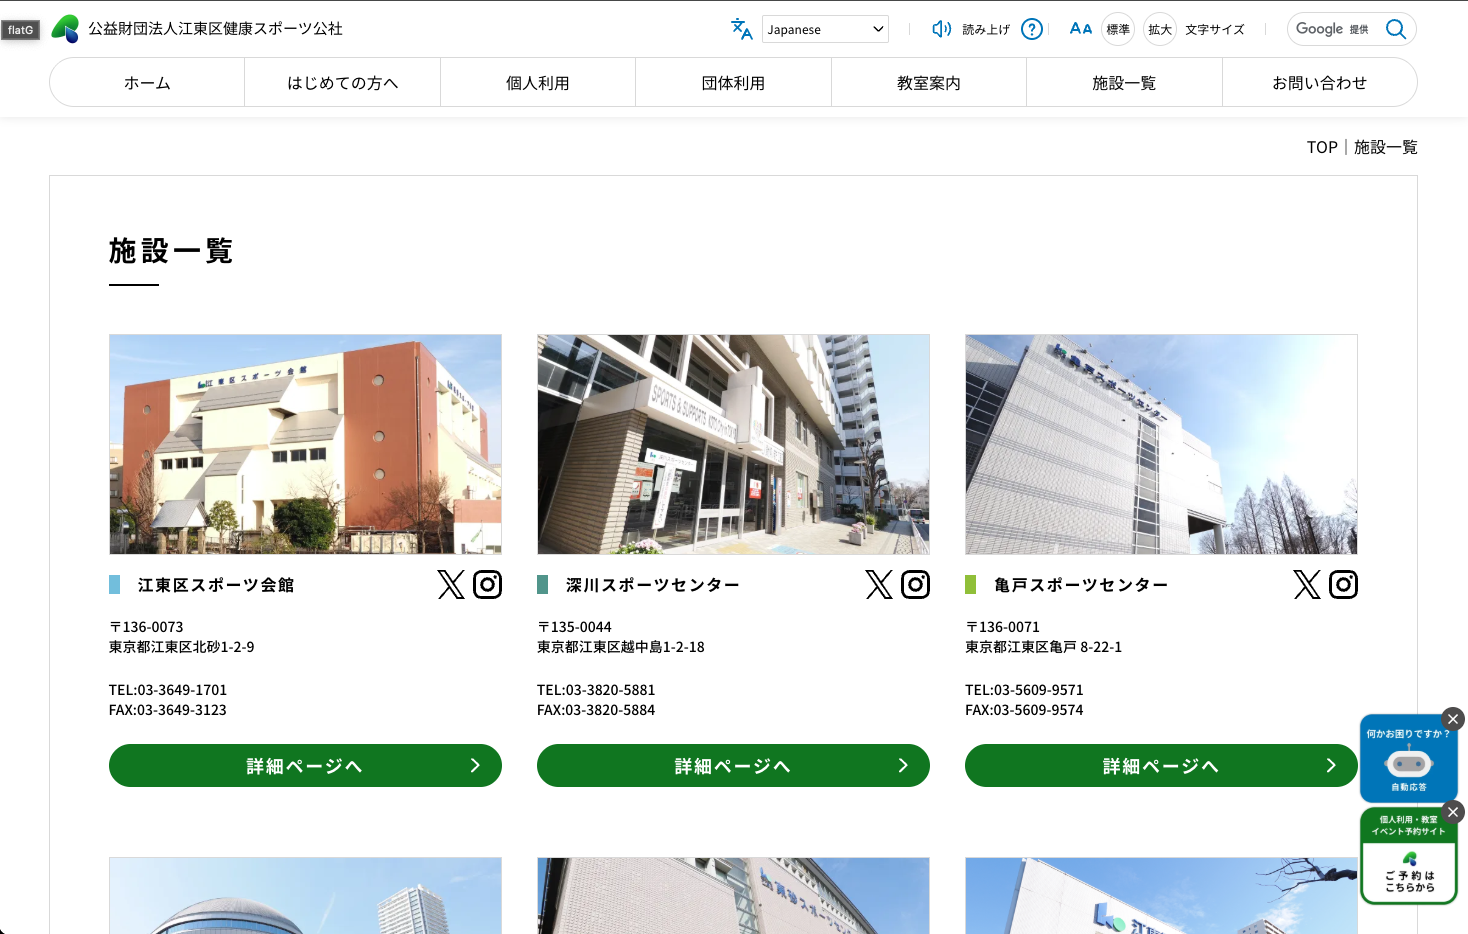This screenshot has width=1468, height=934.
Task: Open the 教室案内 menu item
Action: click(x=929, y=82)
